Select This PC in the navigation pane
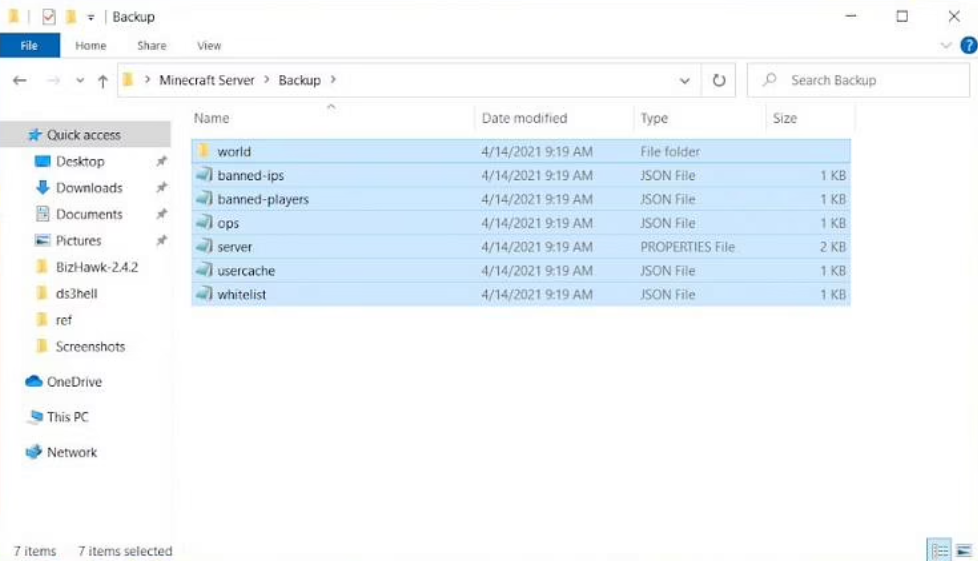The width and height of the screenshot is (978, 561). point(67,417)
